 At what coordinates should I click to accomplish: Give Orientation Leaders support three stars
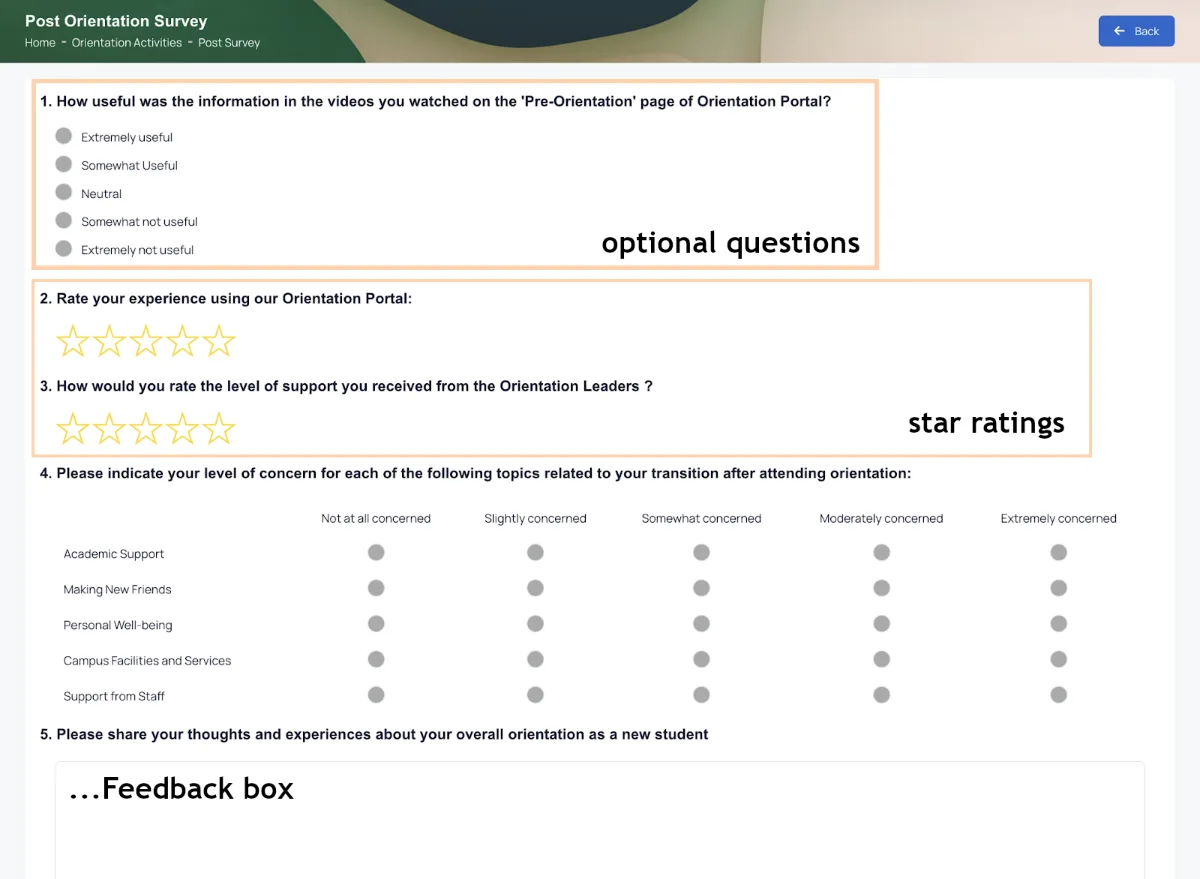[x=146, y=428]
